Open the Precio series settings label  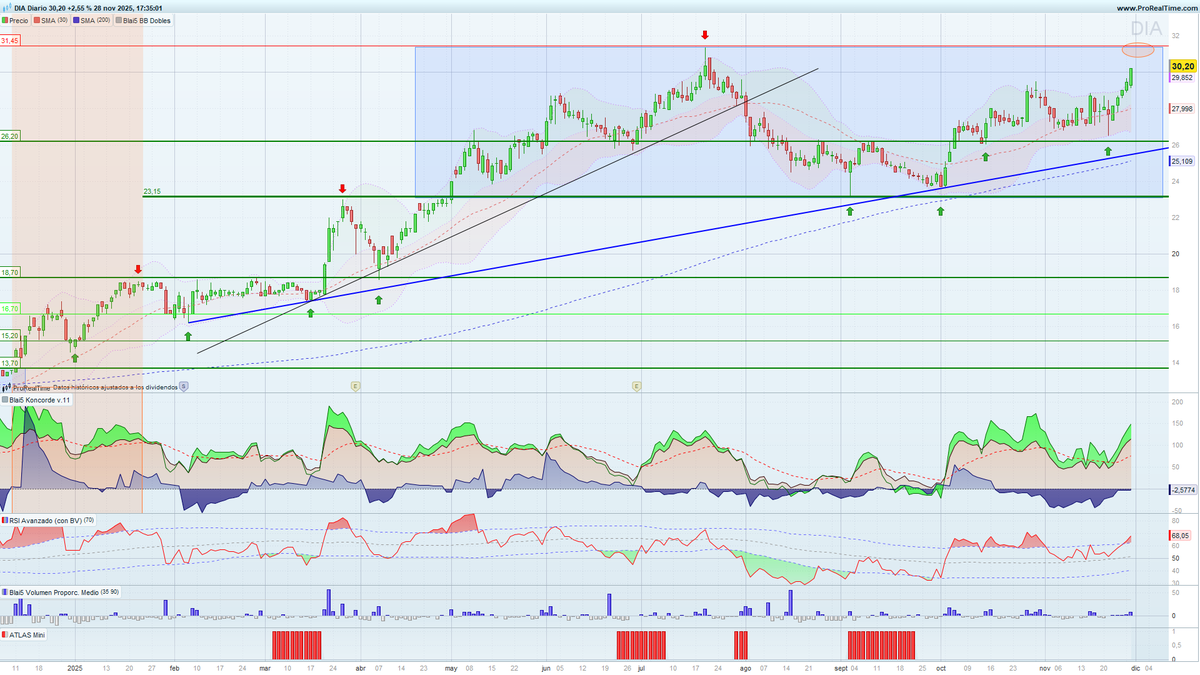[16, 20]
